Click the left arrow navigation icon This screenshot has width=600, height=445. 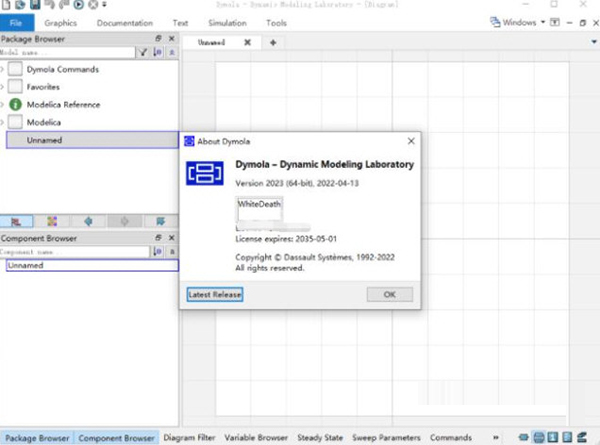(89, 221)
